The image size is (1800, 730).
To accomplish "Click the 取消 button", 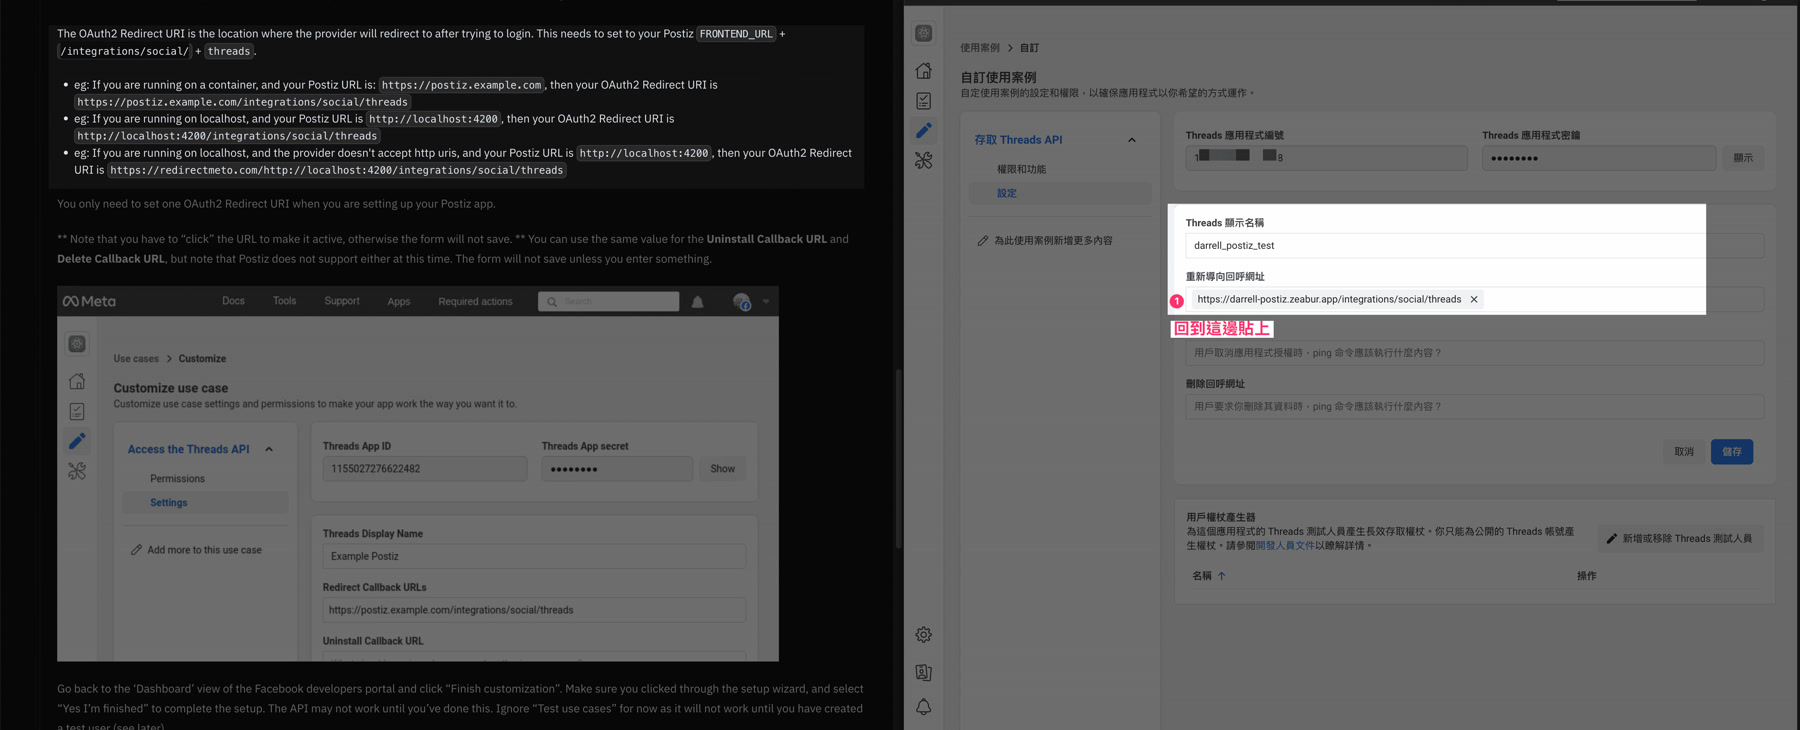I will [1684, 452].
